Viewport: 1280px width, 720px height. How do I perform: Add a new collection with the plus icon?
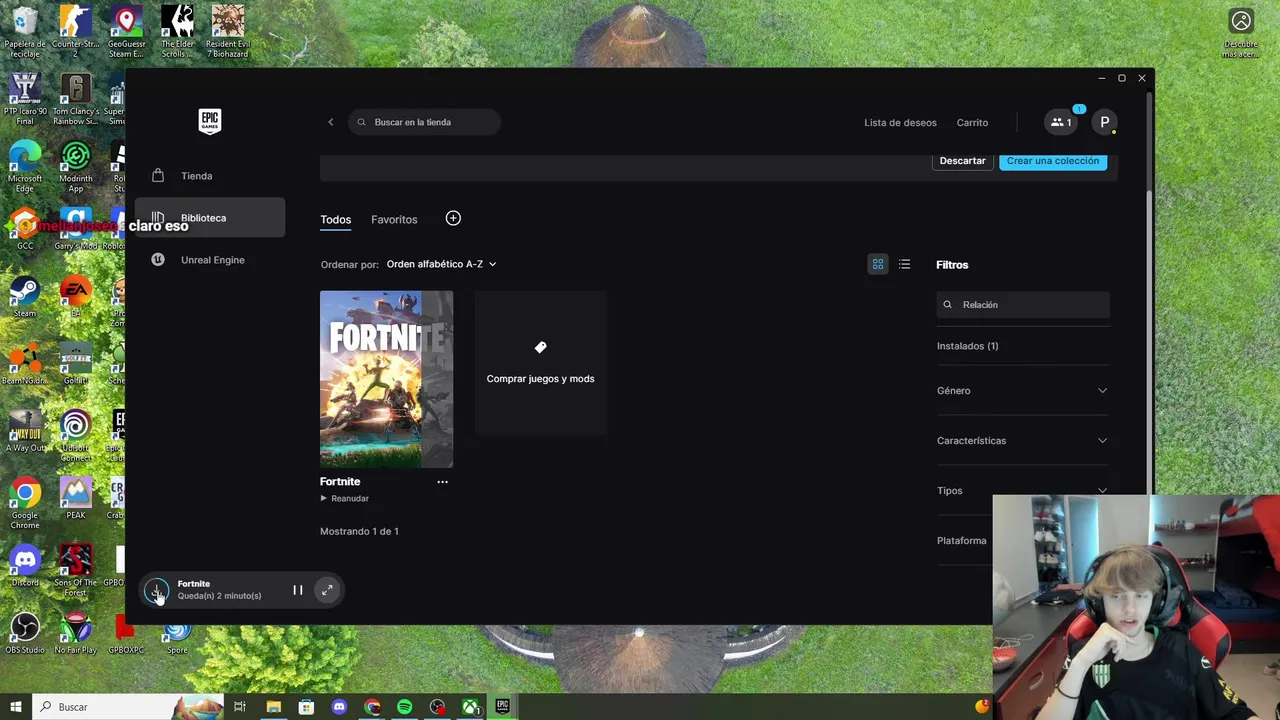[453, 218]
